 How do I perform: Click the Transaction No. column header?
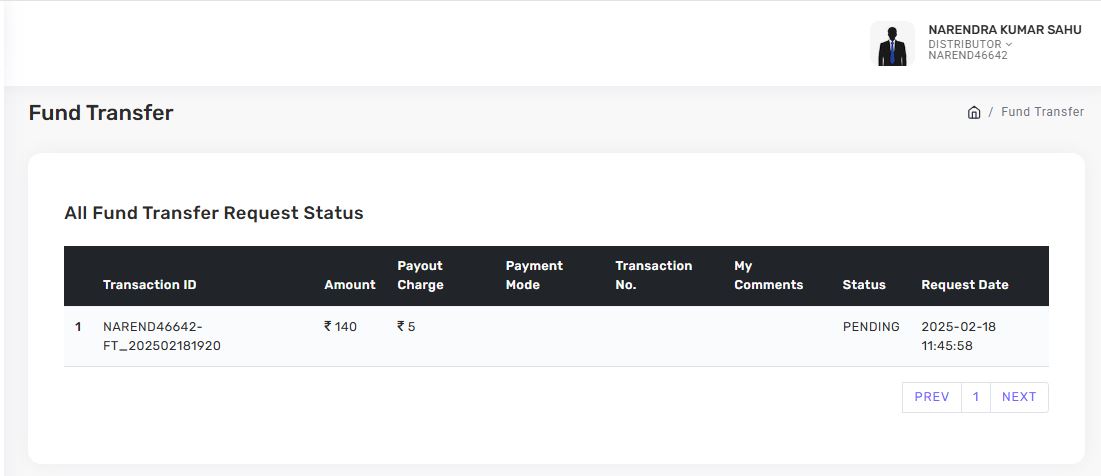653,275
